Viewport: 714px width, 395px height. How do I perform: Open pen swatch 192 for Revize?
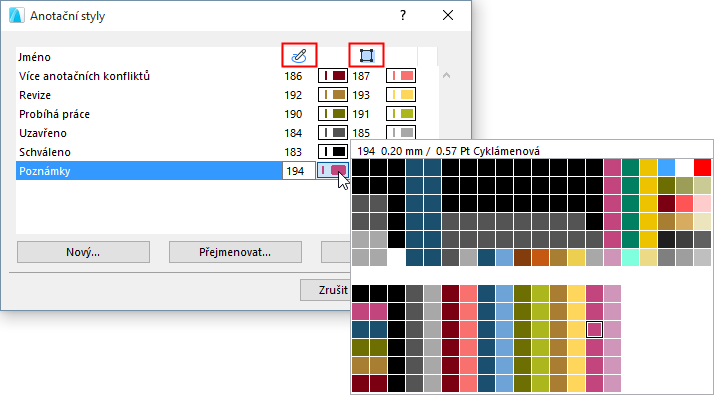(x=333, y=95)
